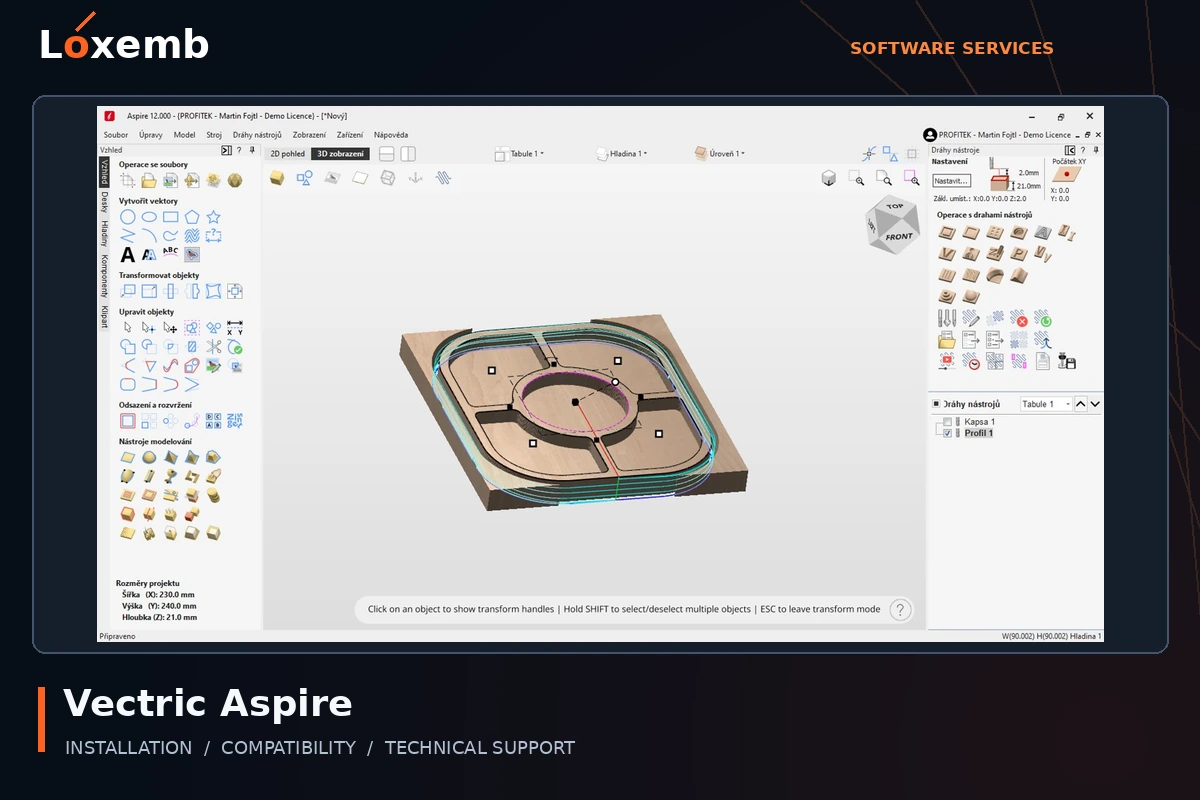The width and height of the screenshot is (1200, 800).
Task: Click the tool database bits icon
Action: click(946, 318)
